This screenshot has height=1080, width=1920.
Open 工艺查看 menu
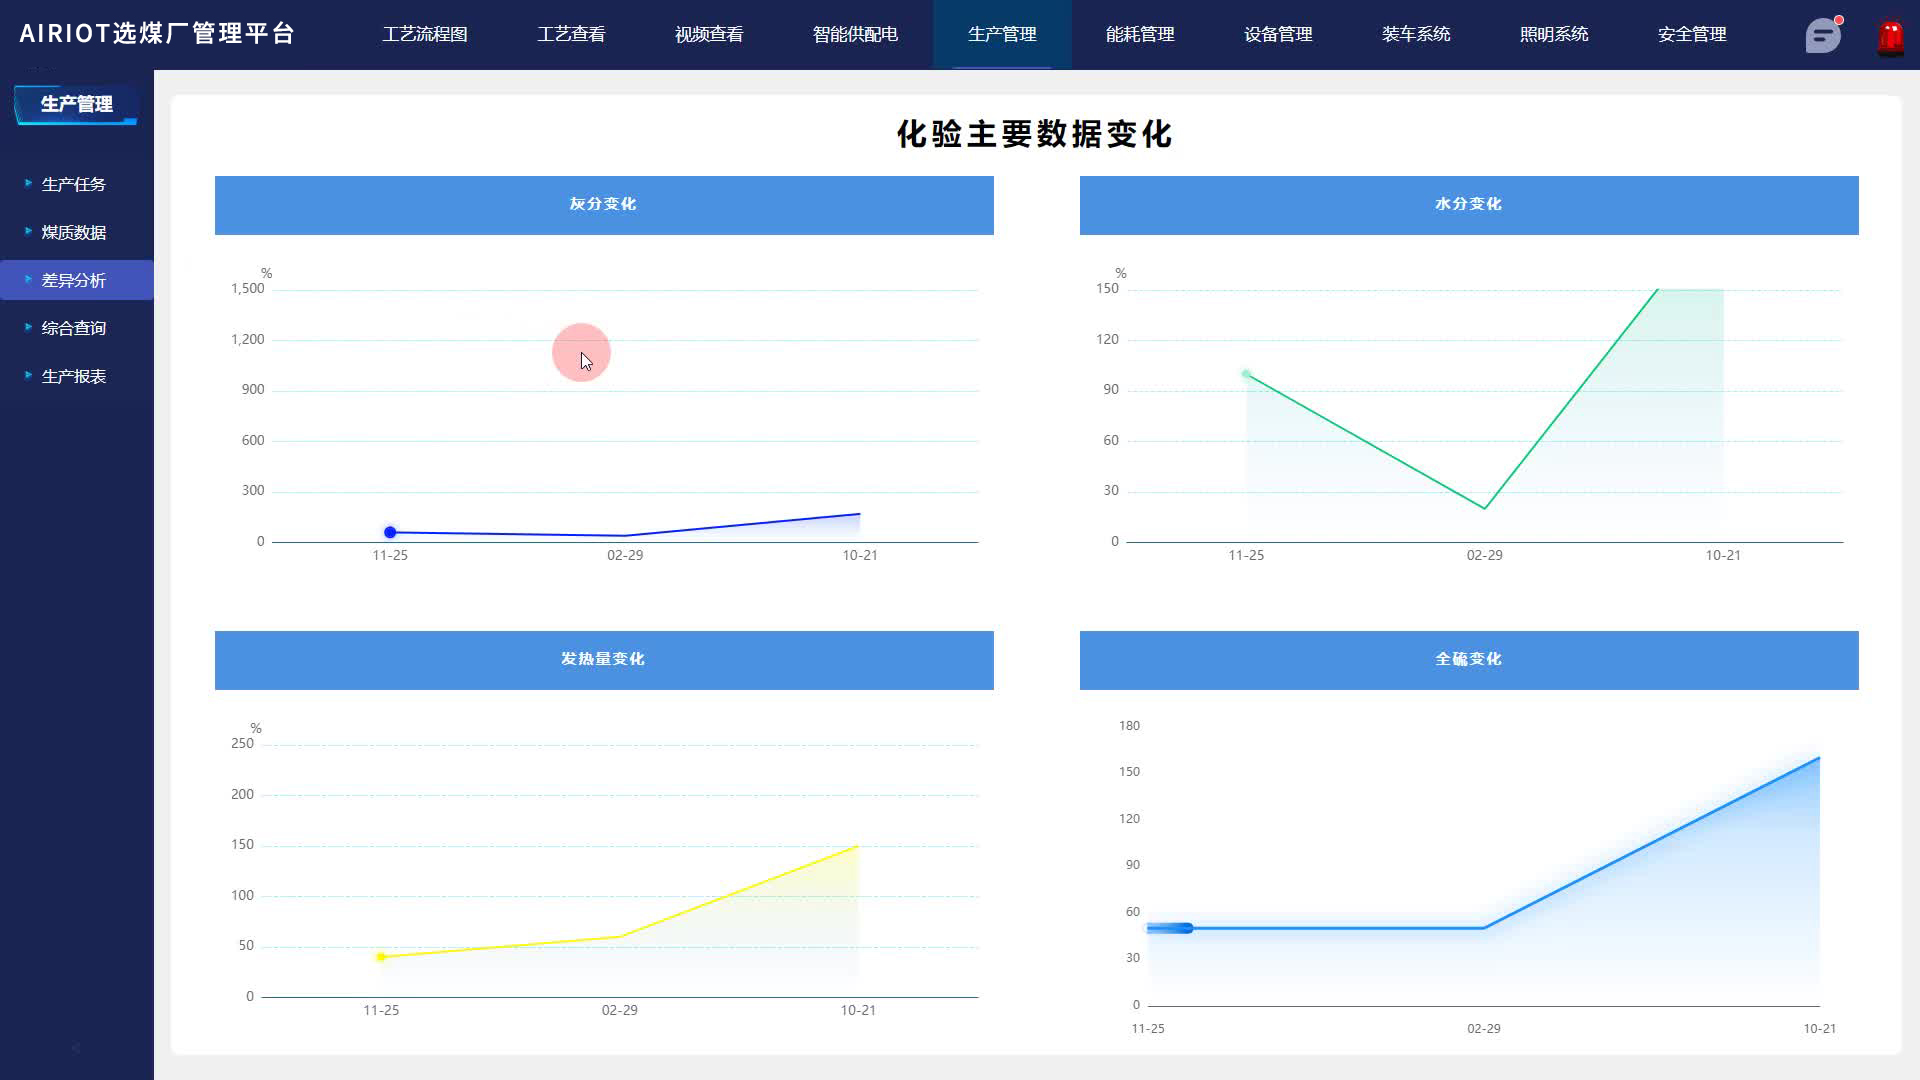(x=571, y=34)
